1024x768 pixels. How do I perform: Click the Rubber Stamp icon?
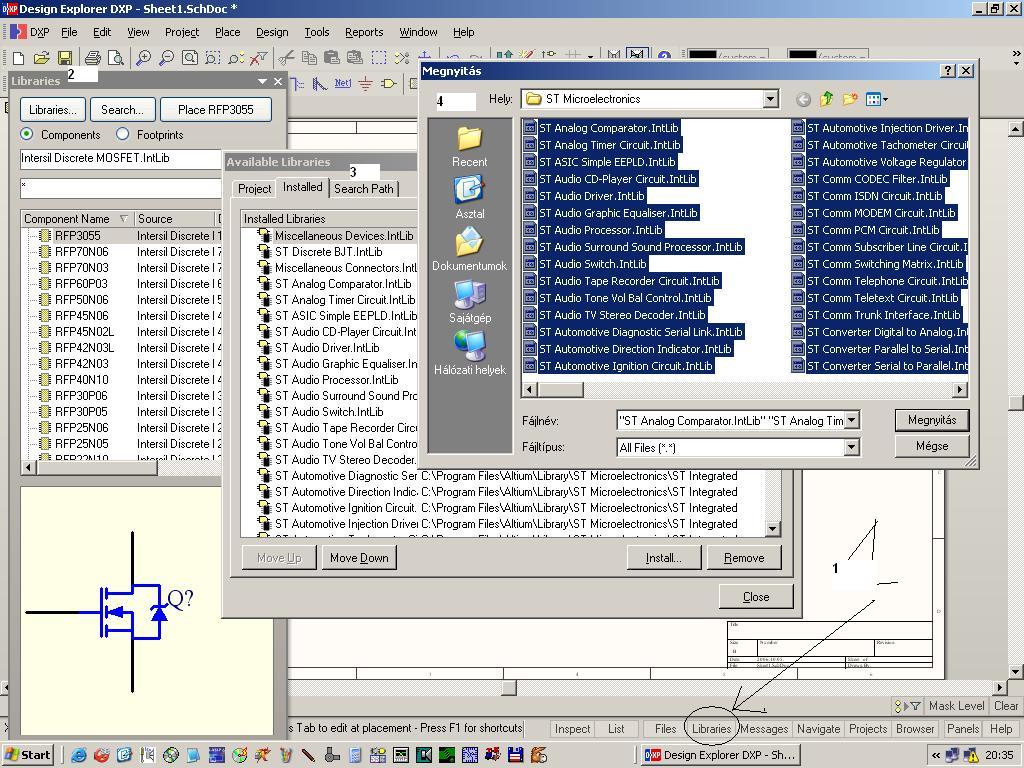(x=355, y=58)
